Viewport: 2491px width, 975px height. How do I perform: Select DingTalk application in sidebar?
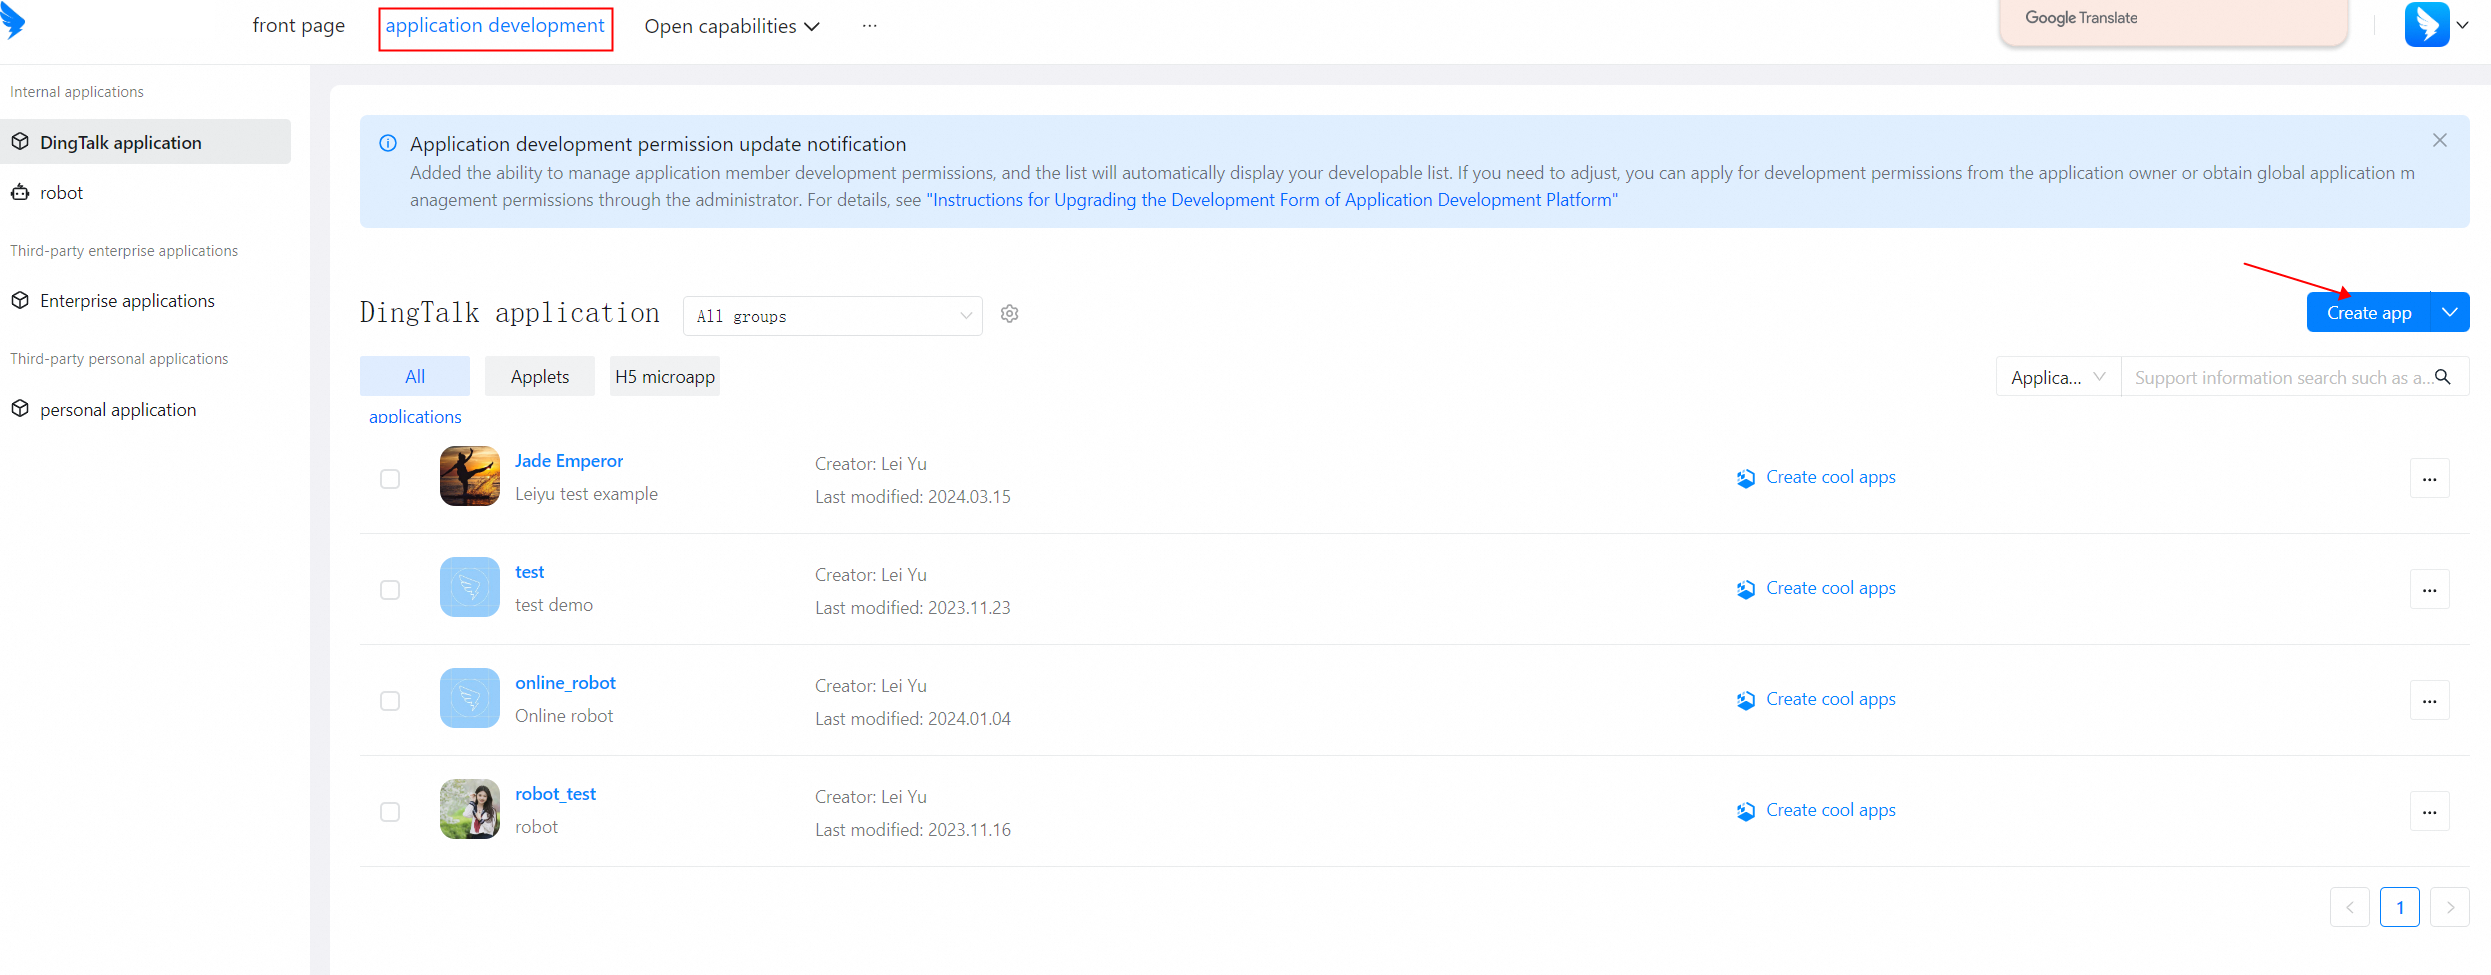pos(146,142)
